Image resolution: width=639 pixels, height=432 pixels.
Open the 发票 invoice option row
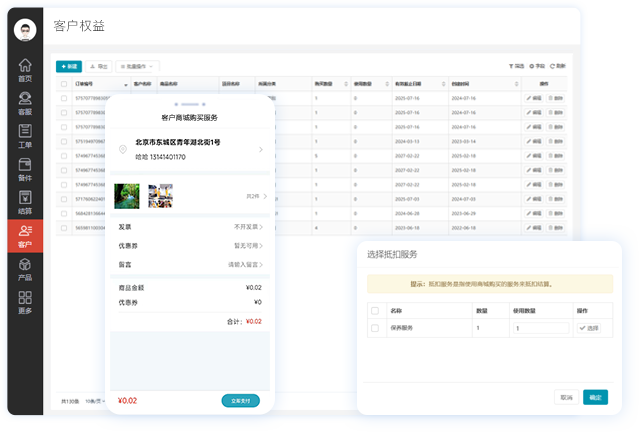pyautogui.click(x=190, y=227)
